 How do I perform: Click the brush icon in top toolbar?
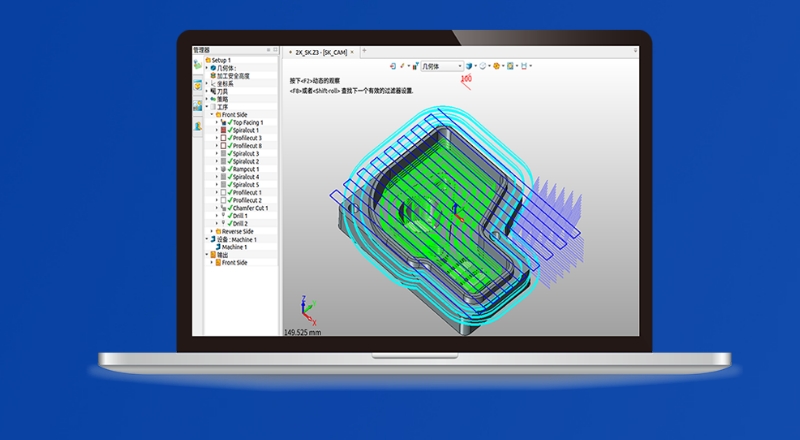403,66
